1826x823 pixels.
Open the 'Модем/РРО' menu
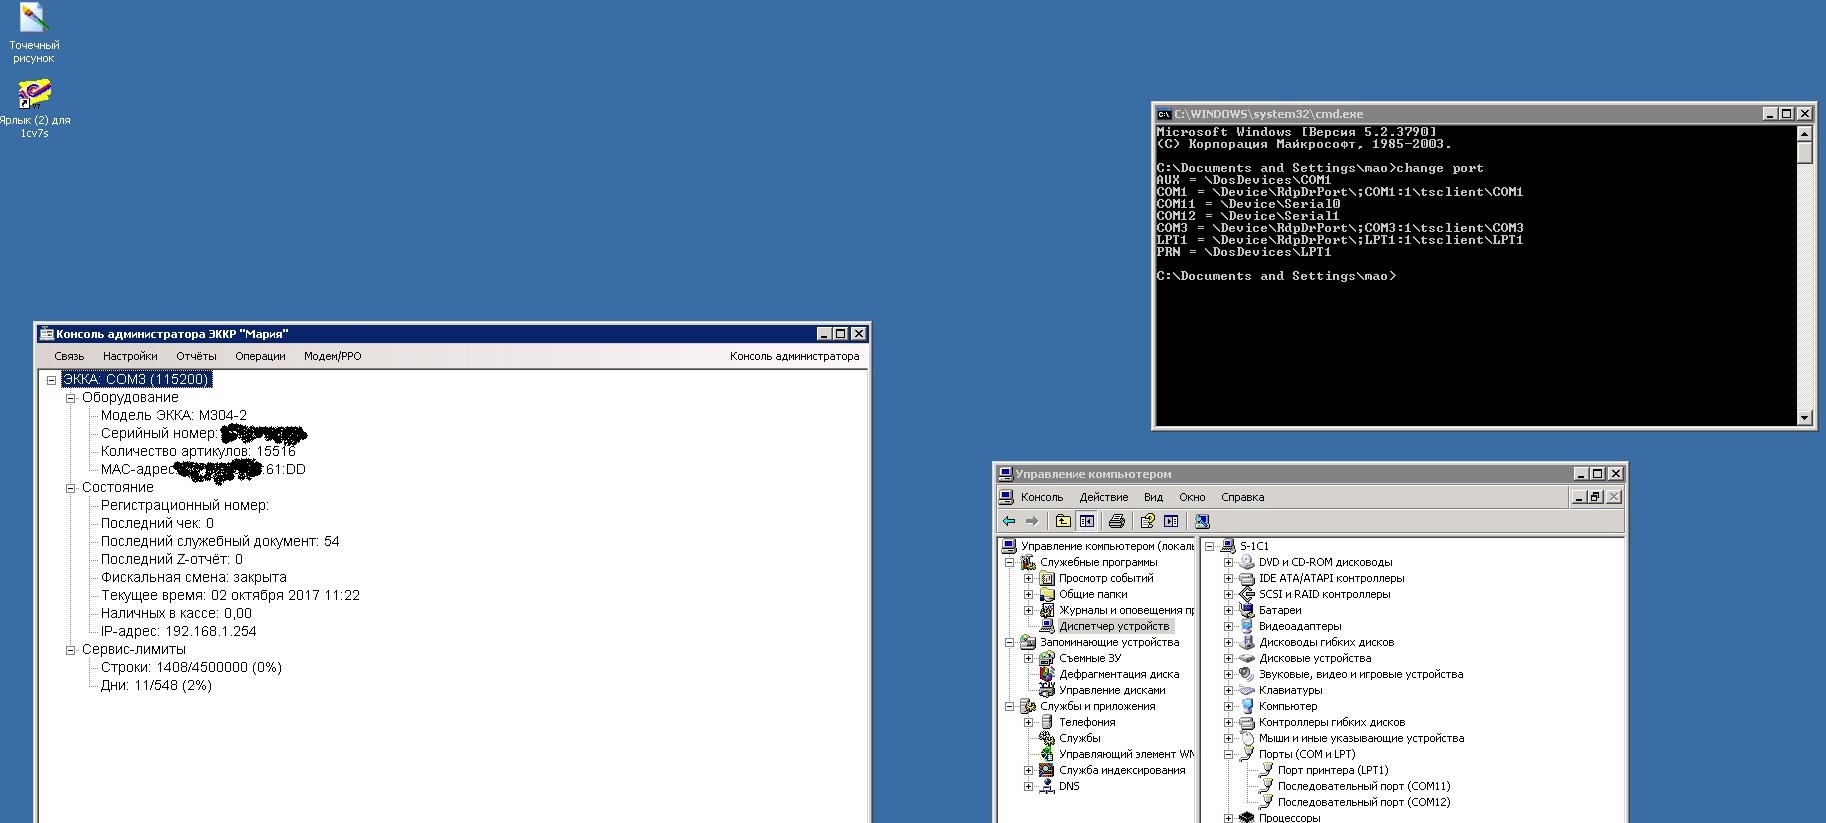point(332,356)
